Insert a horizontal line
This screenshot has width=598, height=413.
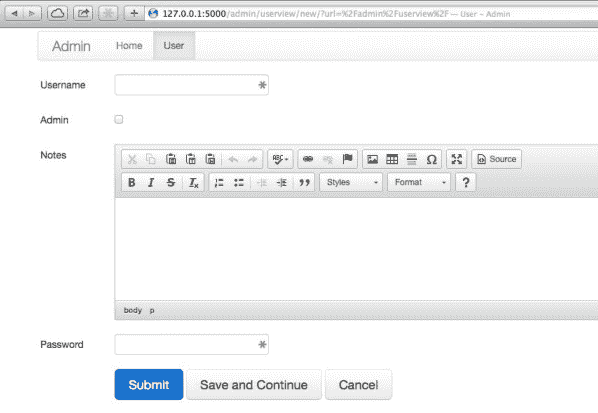[x=412, y=159]
